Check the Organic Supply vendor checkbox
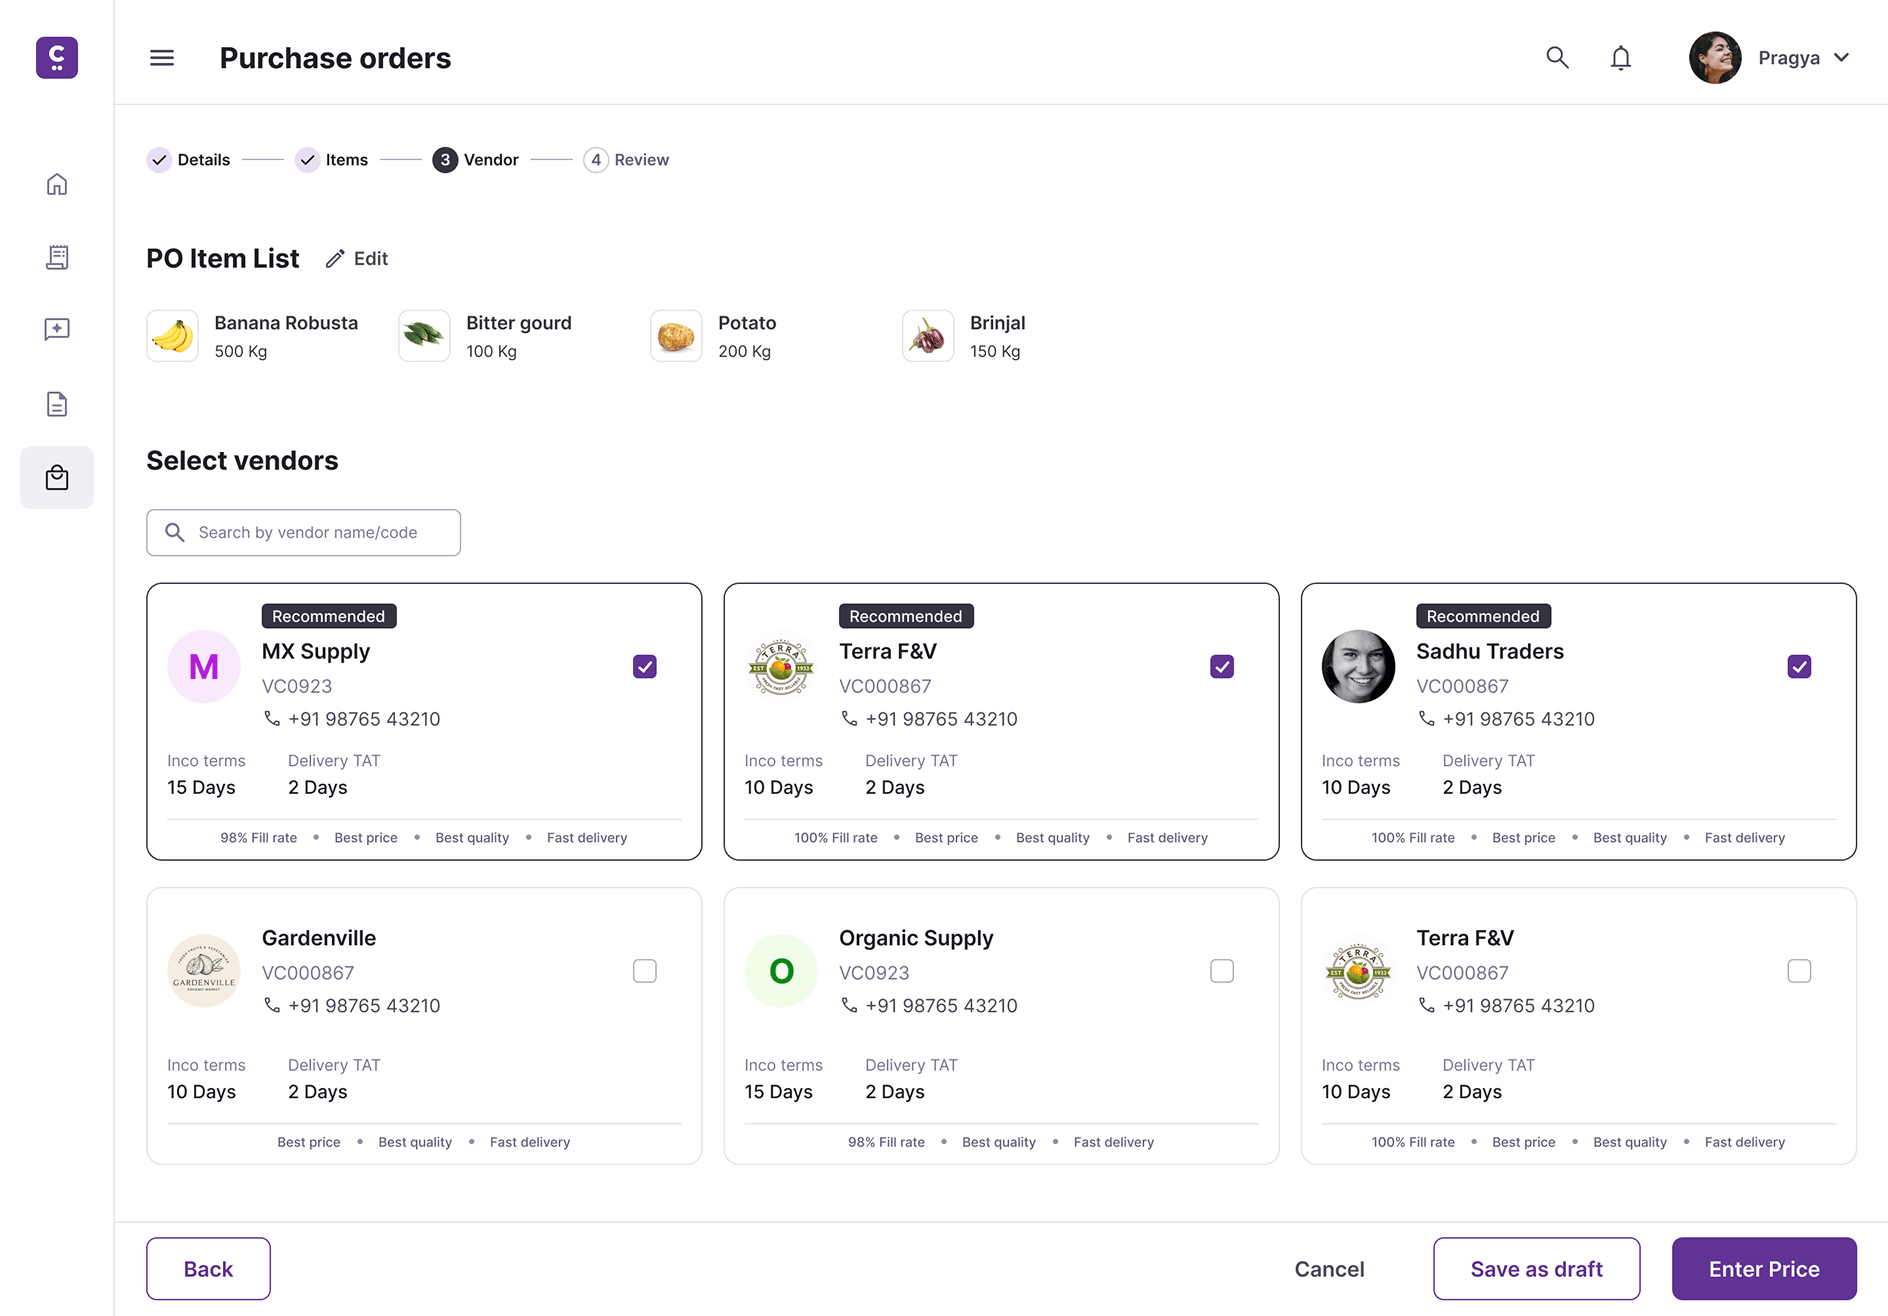 click(1222, 971)
